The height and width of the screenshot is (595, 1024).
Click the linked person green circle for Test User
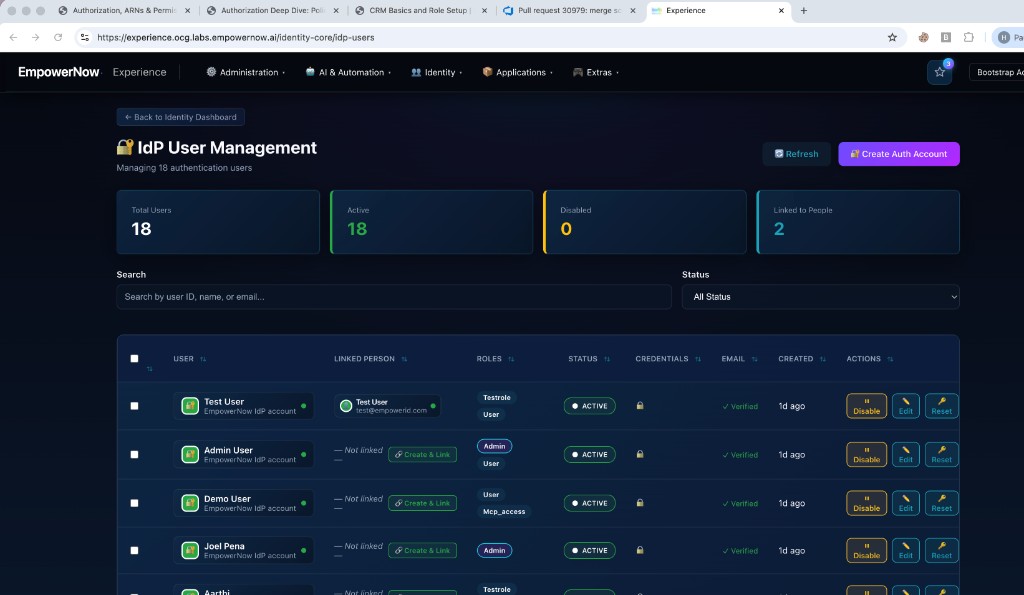pos(346,406)
